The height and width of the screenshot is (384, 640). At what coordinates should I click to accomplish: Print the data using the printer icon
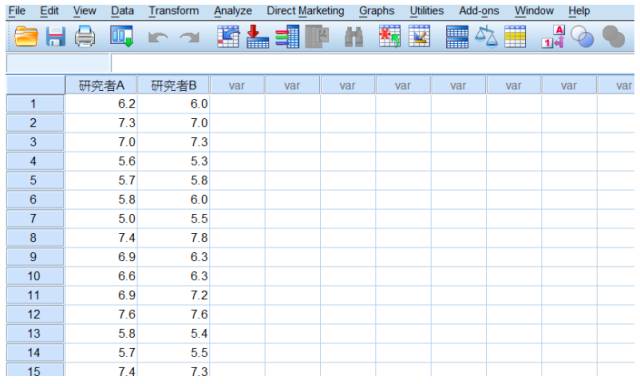85,37
